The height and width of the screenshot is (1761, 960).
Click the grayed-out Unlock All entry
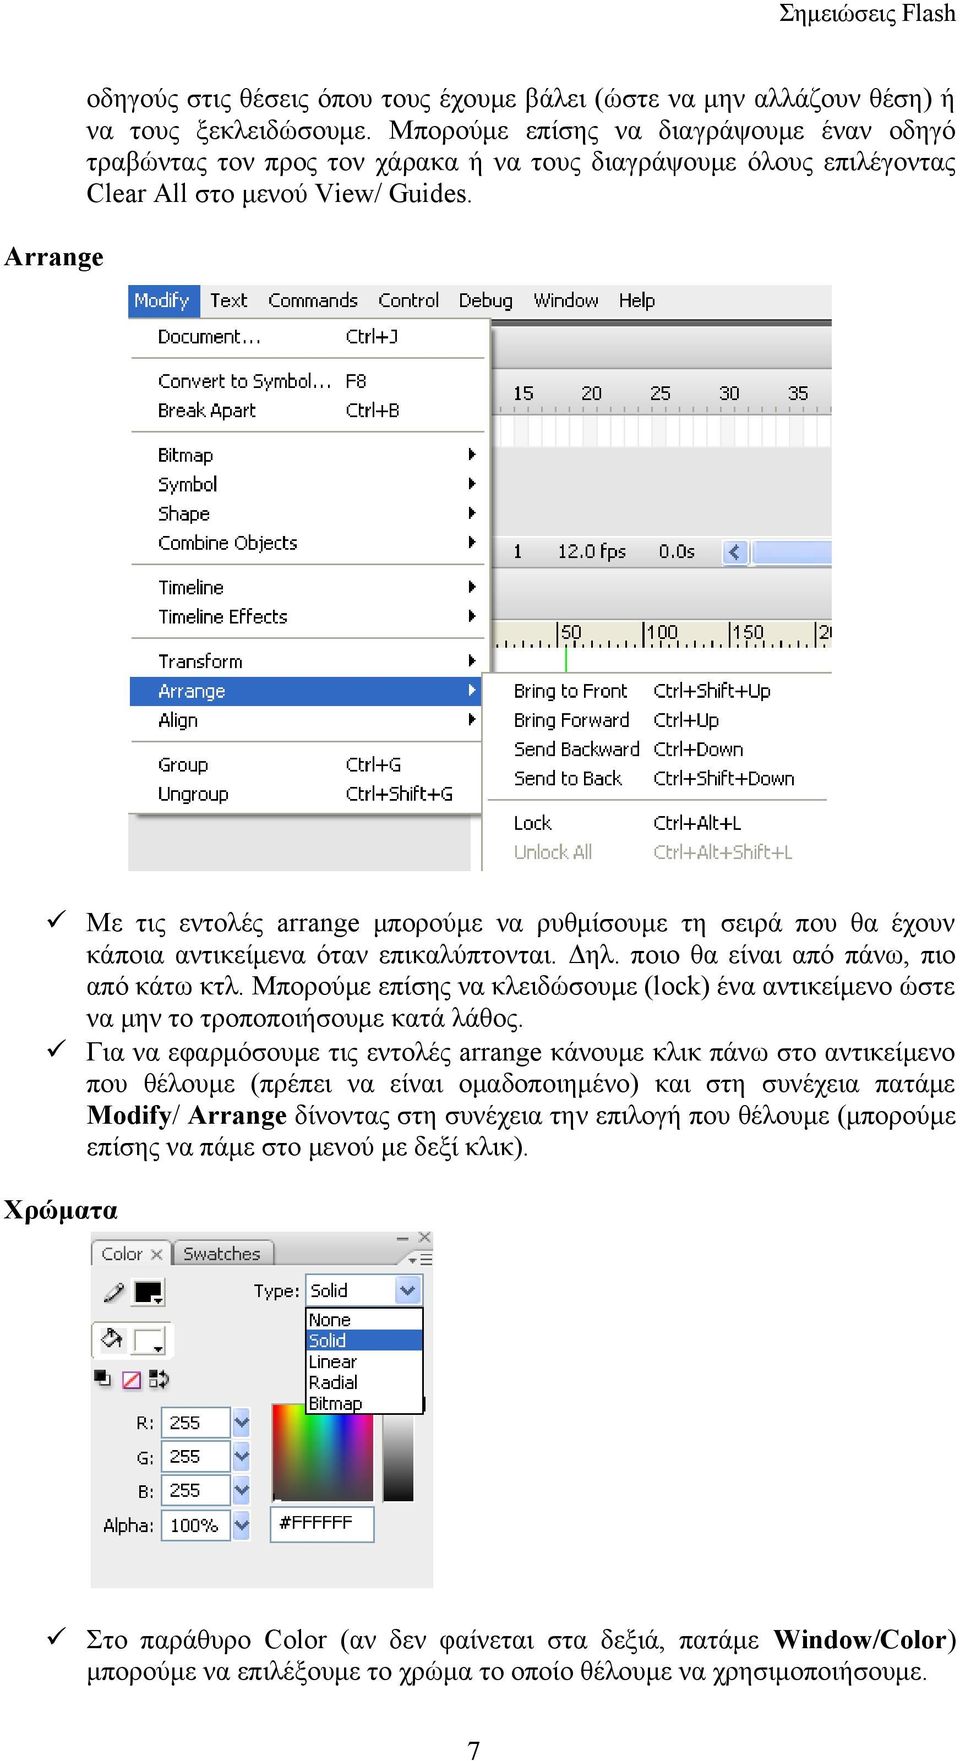657,852
